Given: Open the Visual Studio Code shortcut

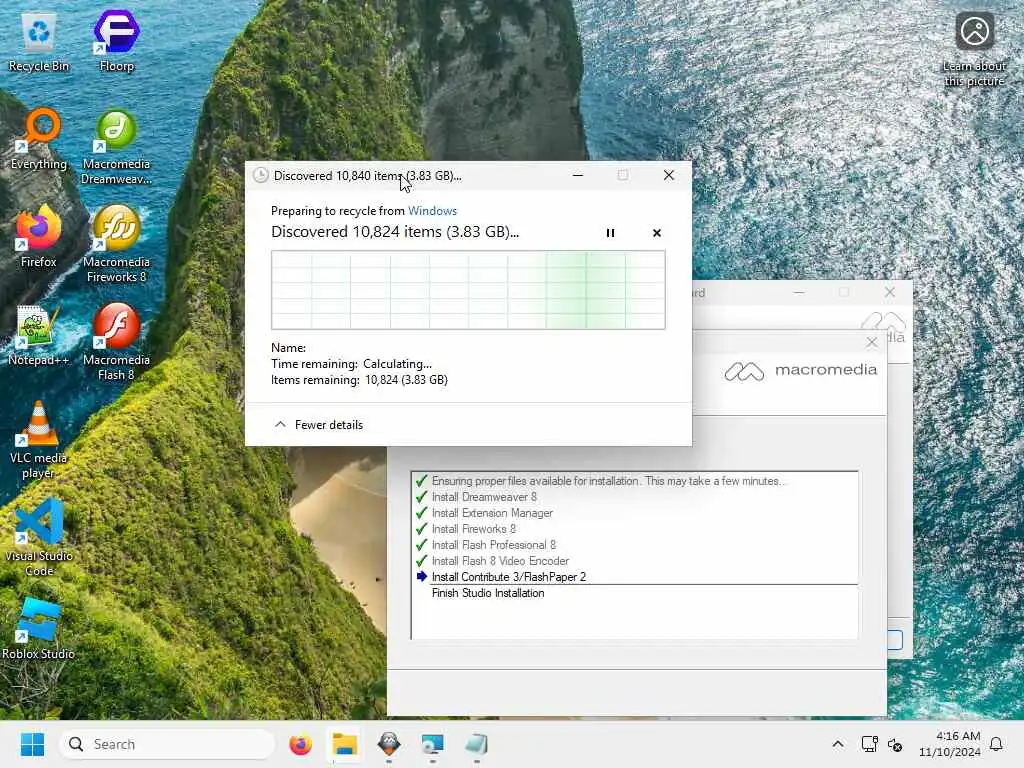Looking at the screenshot, I should (39, 538).
